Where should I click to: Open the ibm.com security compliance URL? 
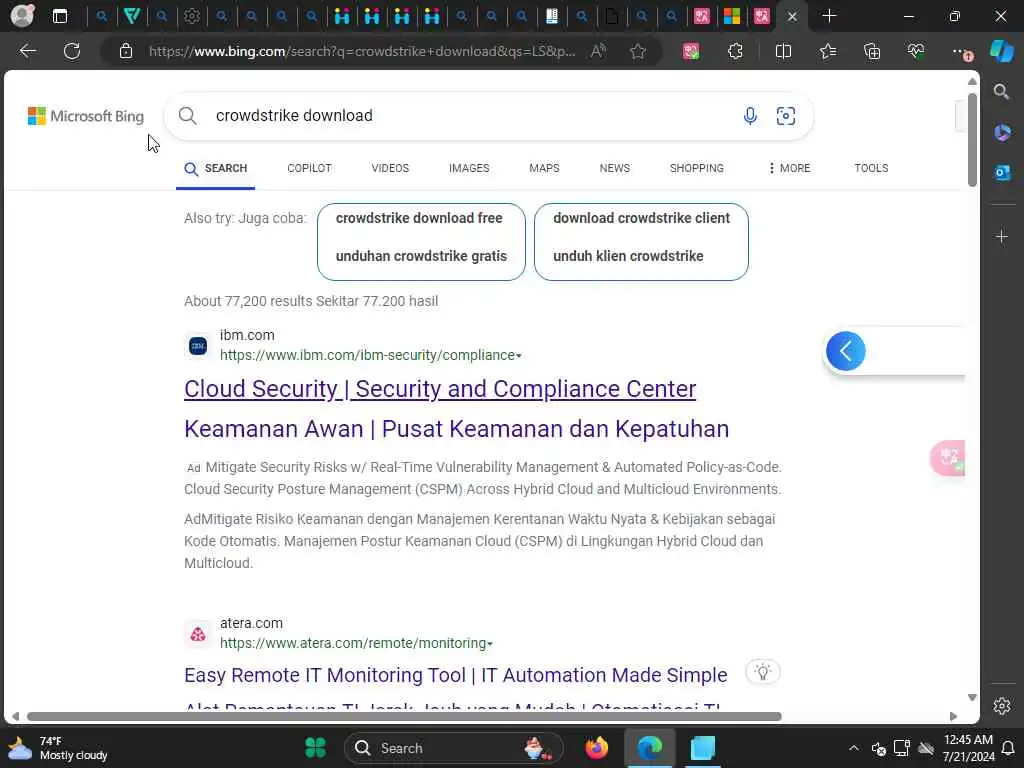367,355
